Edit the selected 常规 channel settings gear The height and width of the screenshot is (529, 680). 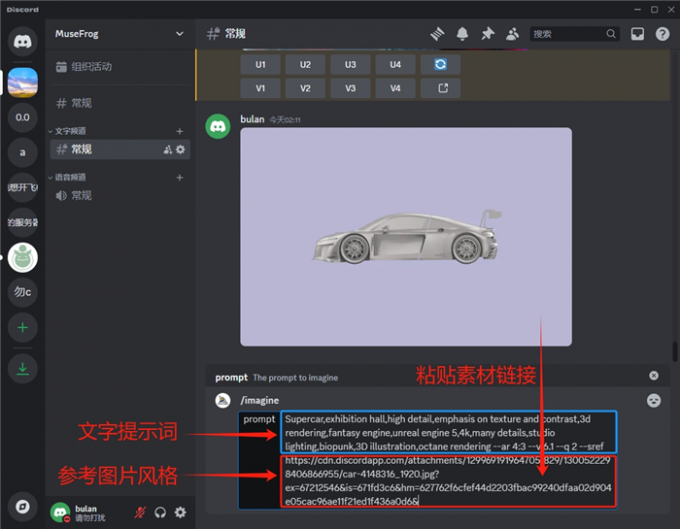[x=180, y=150]
